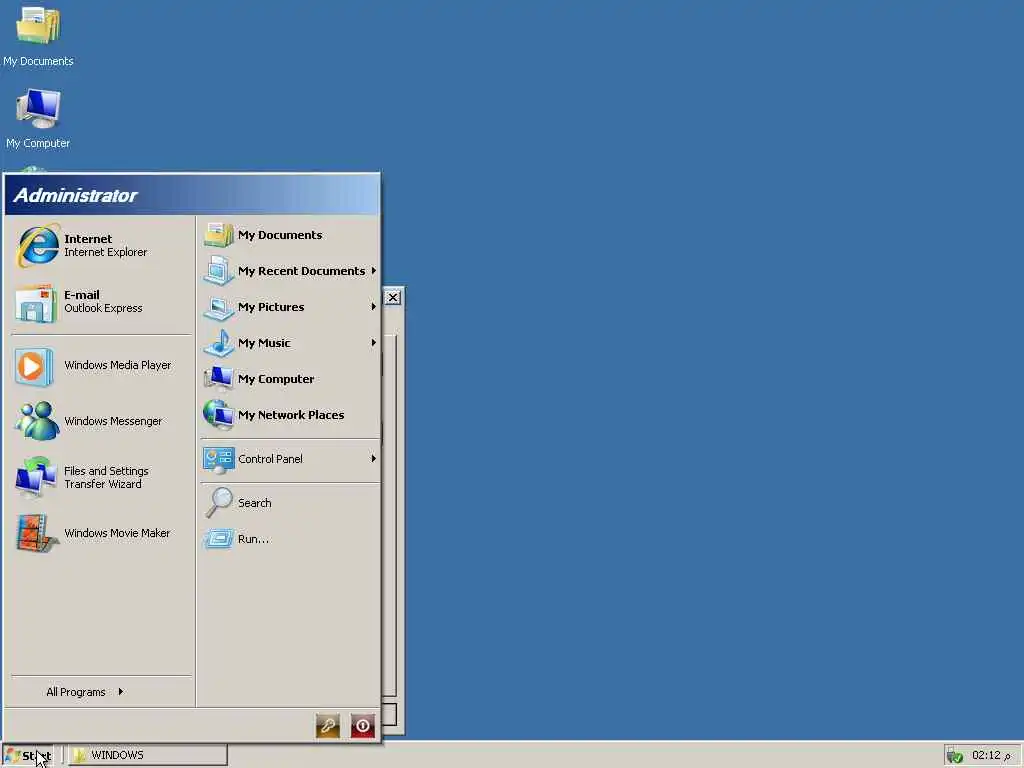Image resolution: width=1024 pixels, height=768 pixels.
Task: Expand My Music submenu arrow
Action: tap(374, 342)
